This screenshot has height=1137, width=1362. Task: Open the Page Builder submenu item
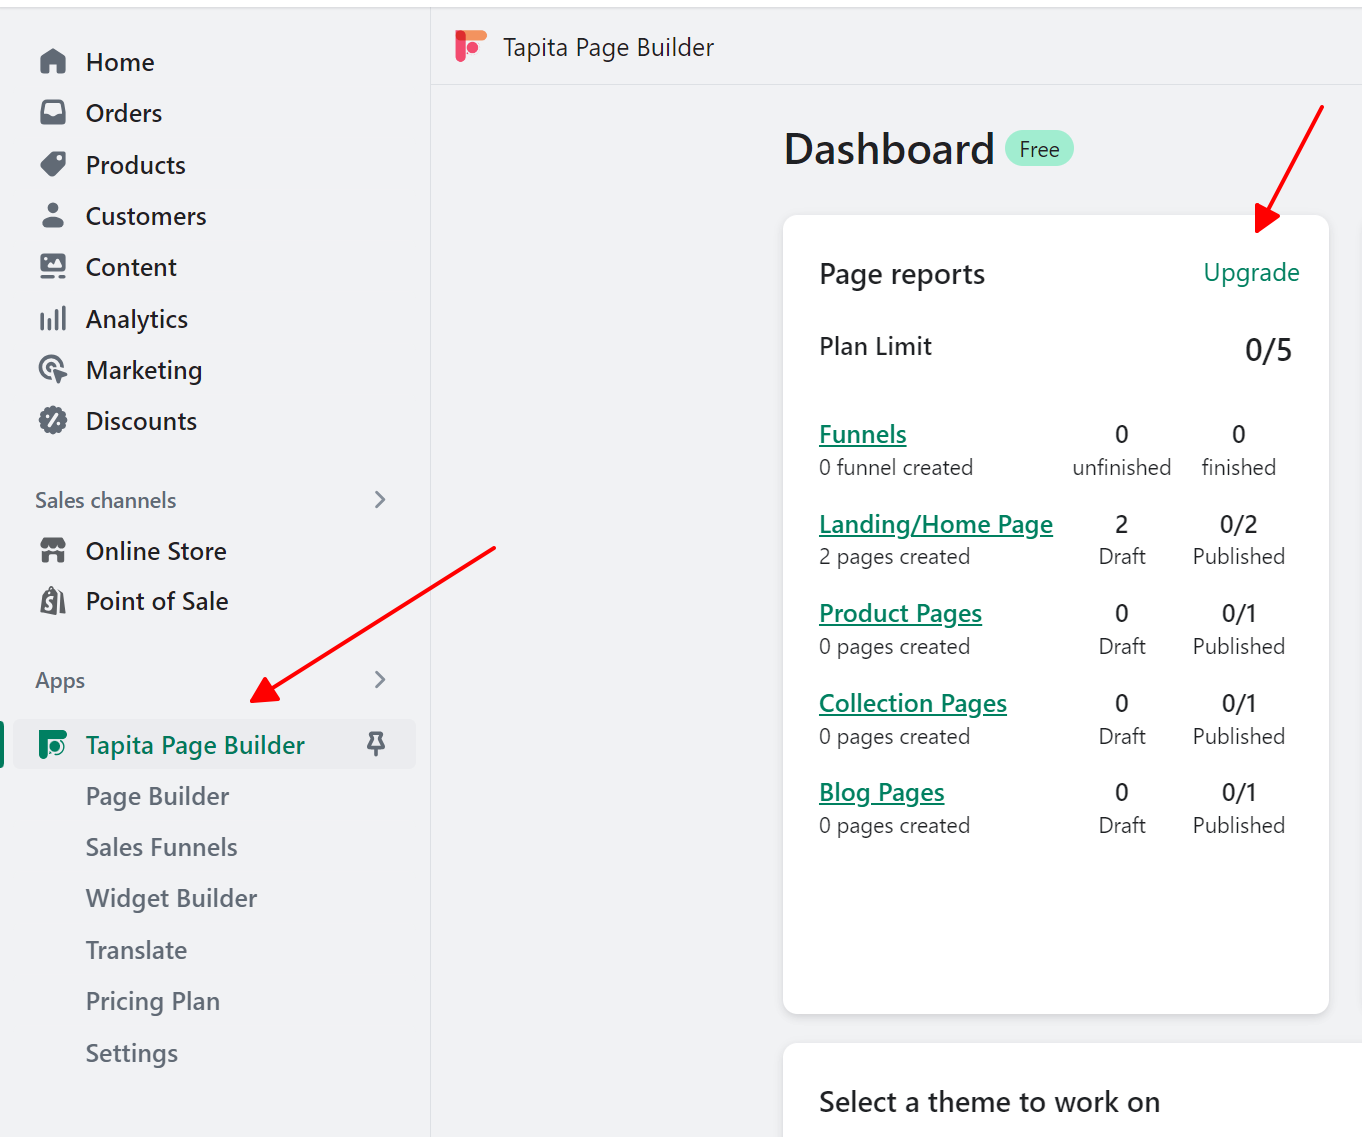157,796
